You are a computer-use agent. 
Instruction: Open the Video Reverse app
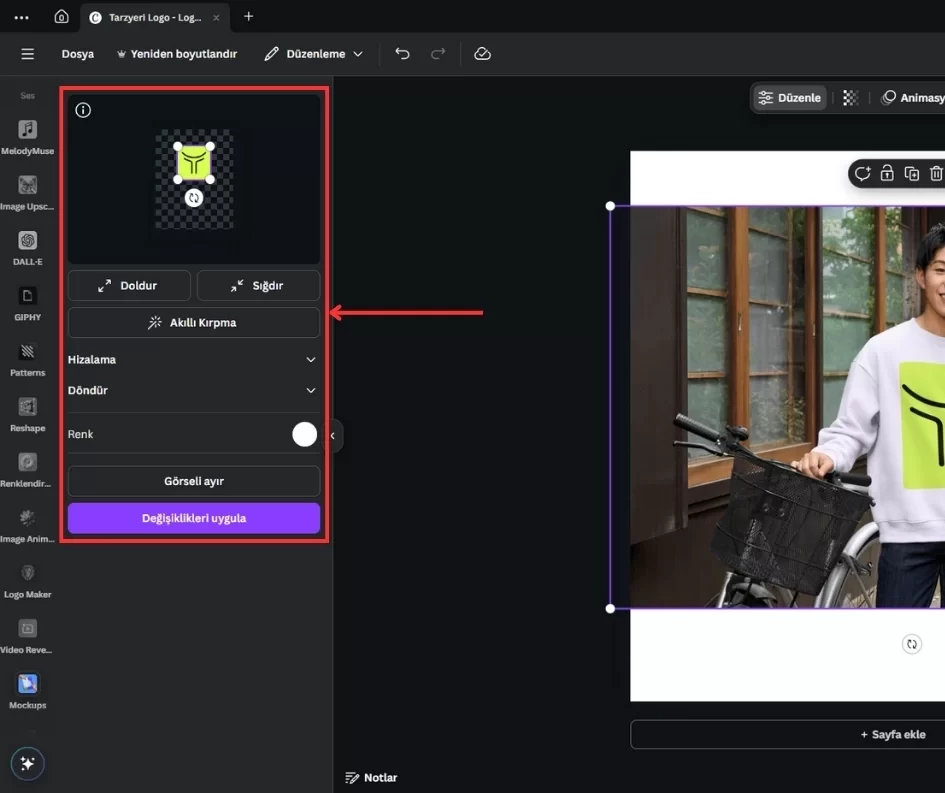click(x=27, y=636)
